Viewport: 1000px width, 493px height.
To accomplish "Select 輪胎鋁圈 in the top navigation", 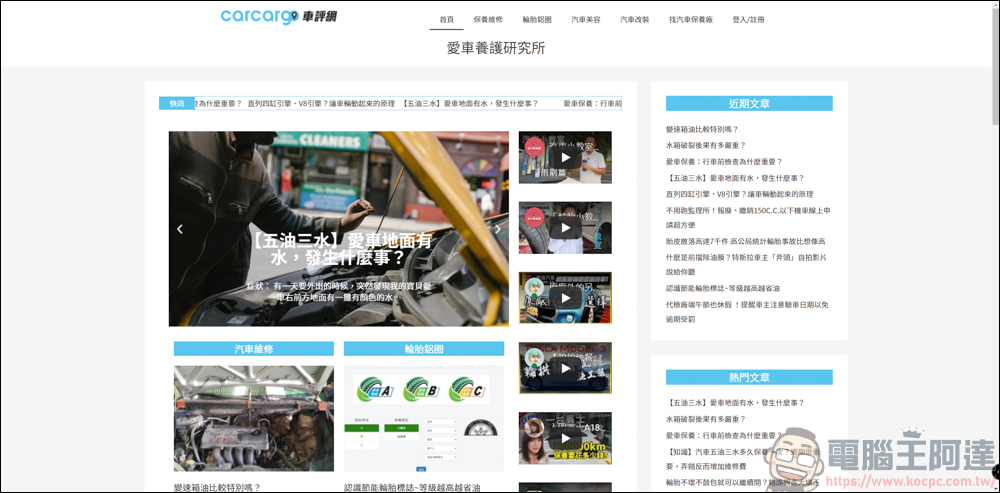I will pos(537,19).
